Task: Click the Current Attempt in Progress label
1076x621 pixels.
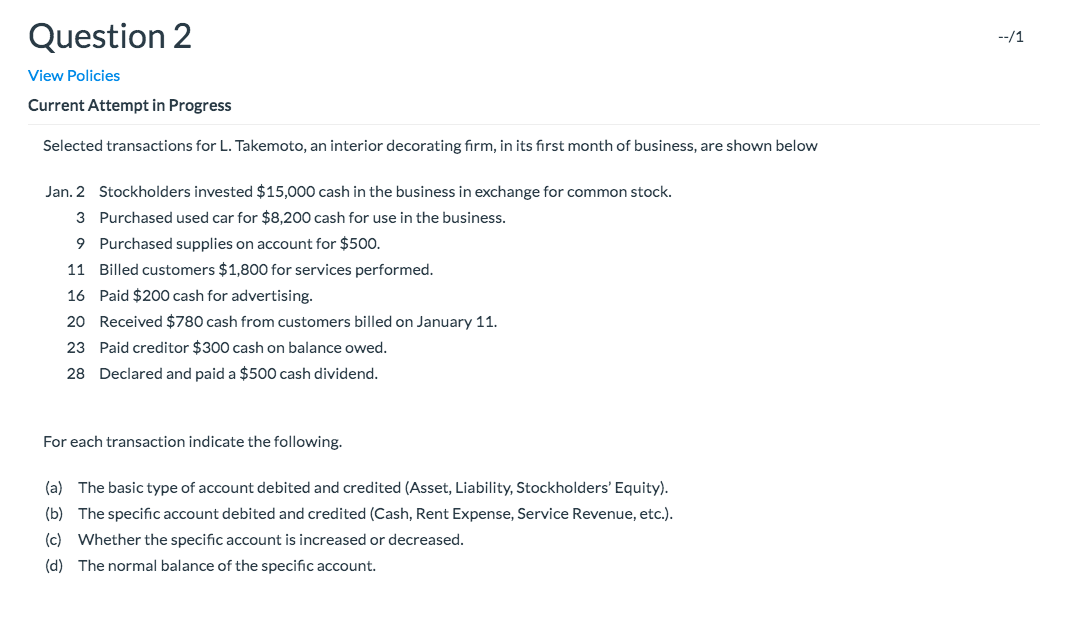Action: (129, 105)
